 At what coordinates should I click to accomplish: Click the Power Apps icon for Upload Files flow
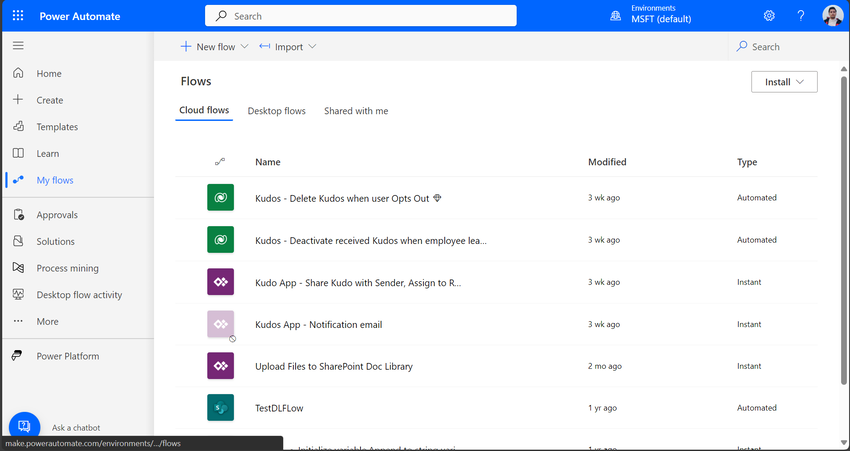tap(220, 366)
